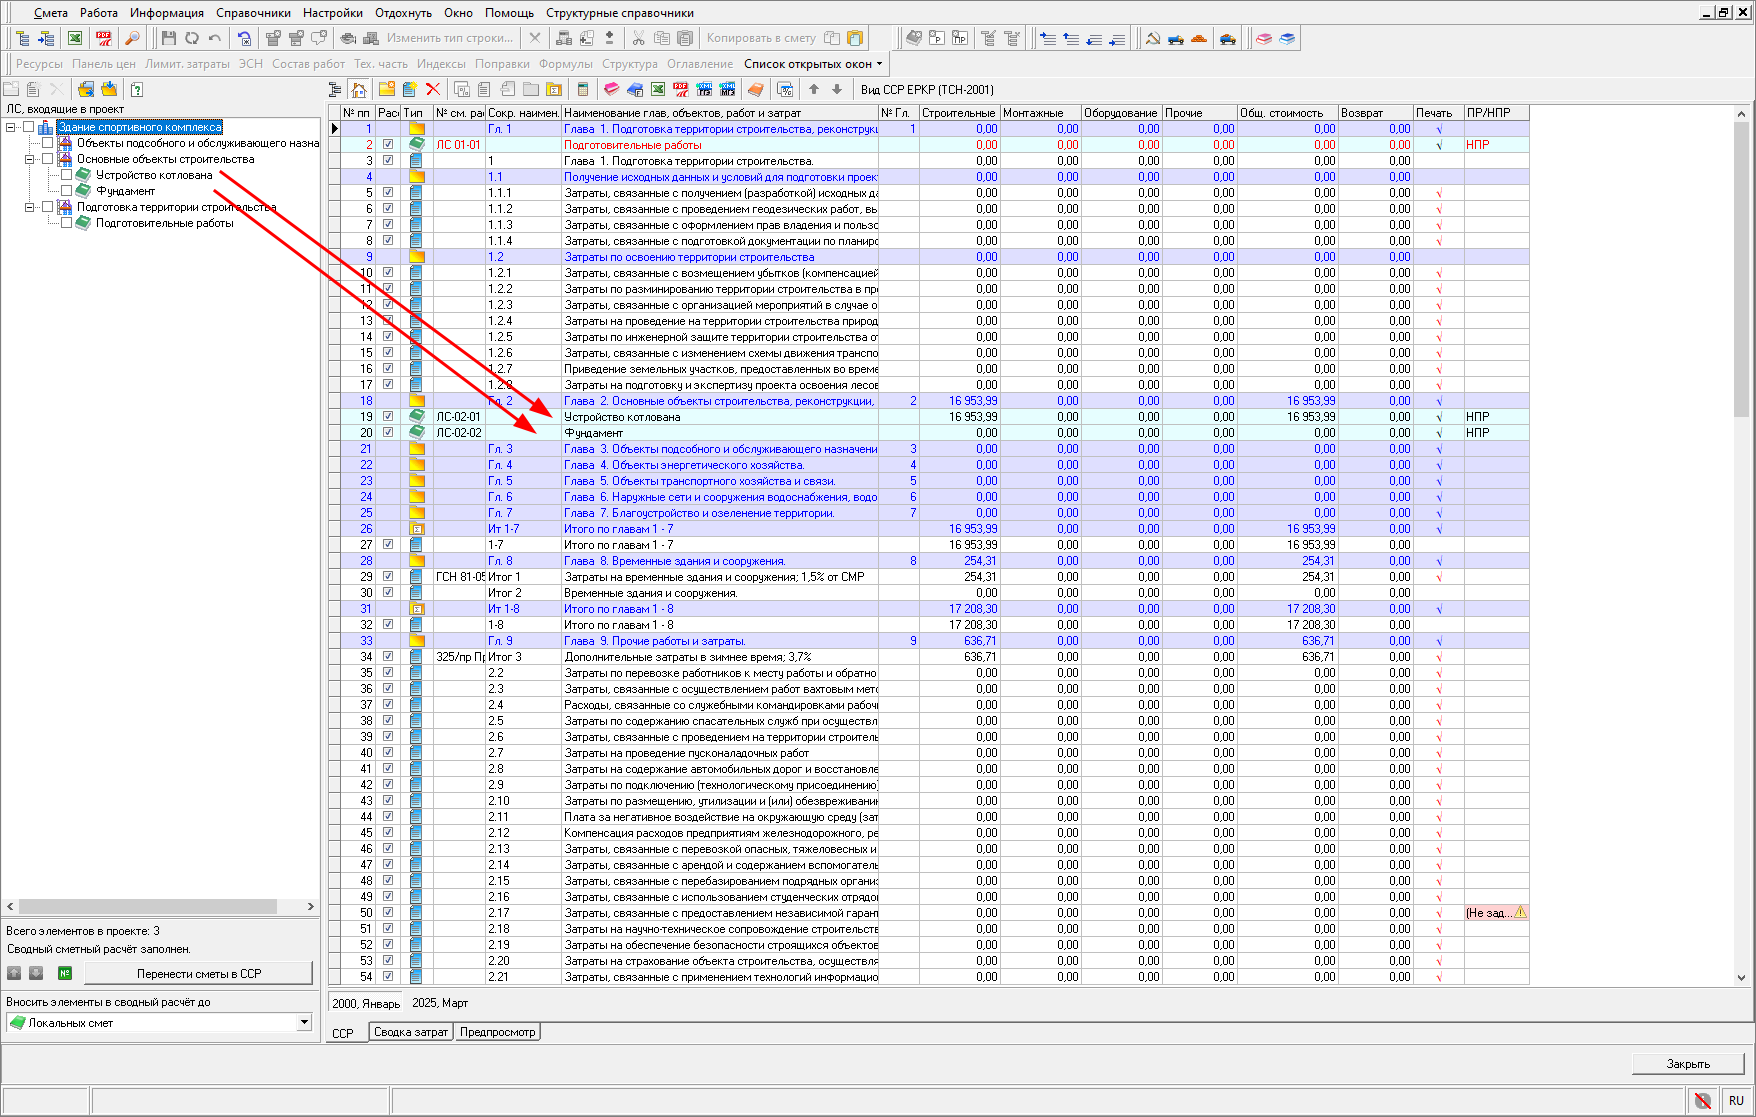Open search with the magnifying glass icon
Image resolution: width=1756 pixels, height=1117 pixels.
132,38
